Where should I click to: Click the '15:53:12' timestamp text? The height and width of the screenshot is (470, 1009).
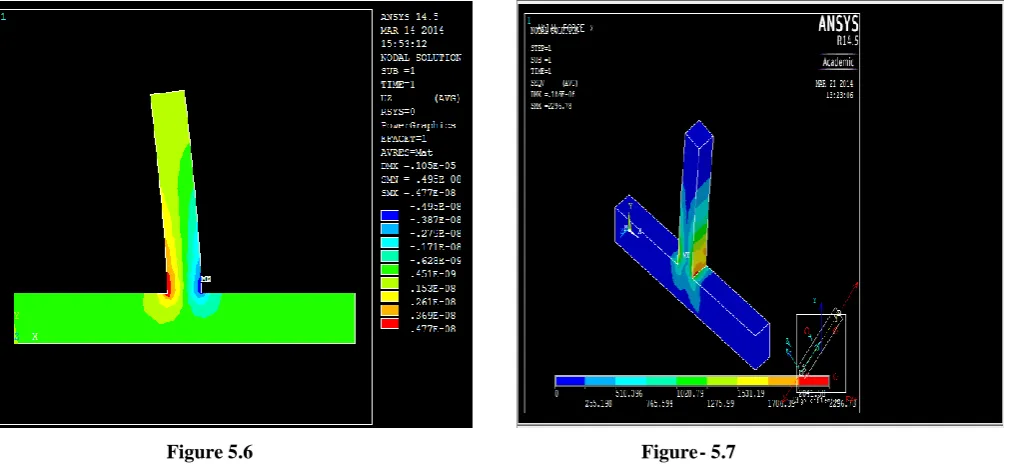coord(403,44)
